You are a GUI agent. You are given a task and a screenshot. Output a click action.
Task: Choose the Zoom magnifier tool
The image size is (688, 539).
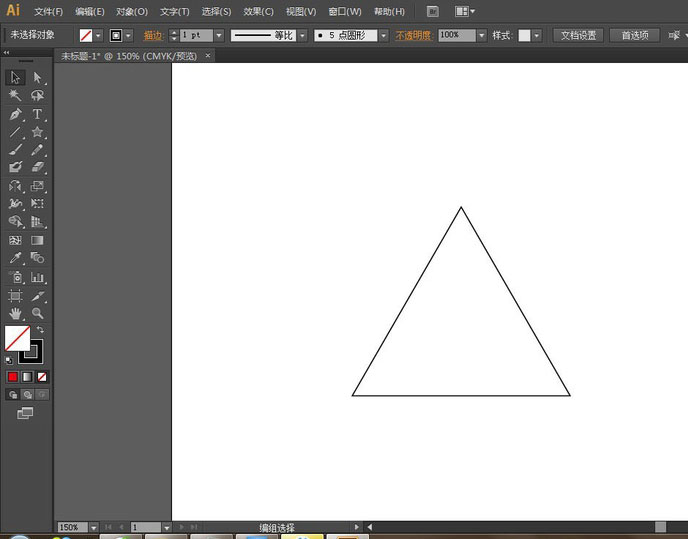(38, 313)
